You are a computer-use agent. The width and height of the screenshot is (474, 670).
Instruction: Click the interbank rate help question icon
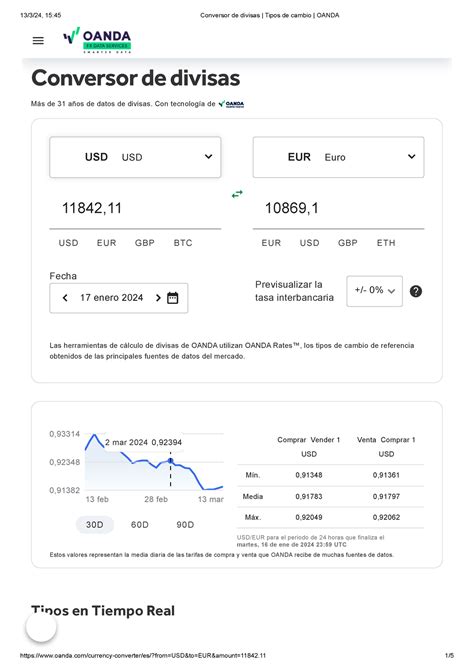tap(416, 291)
